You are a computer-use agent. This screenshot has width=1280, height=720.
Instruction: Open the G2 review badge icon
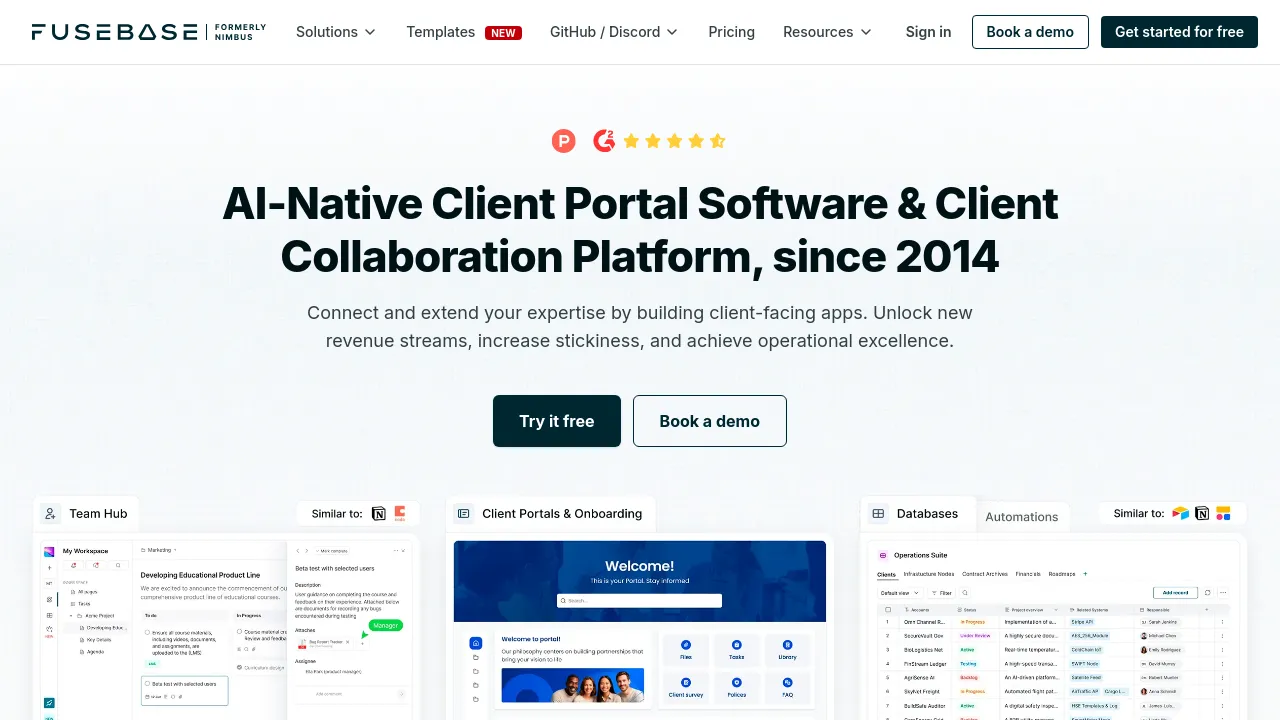[604, 141]
